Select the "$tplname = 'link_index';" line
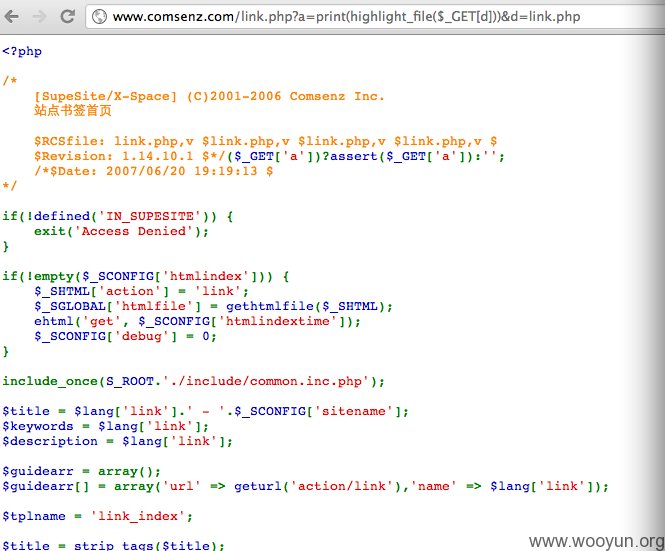This screenshot has width=665, height=551. click(x=98, y=516)
